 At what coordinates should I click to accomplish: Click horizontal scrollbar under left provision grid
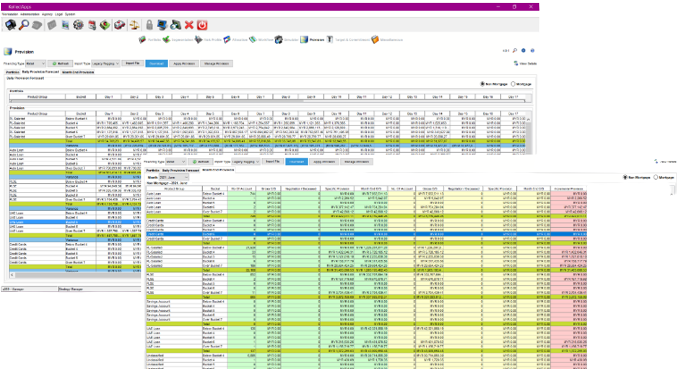pos(75,274)
